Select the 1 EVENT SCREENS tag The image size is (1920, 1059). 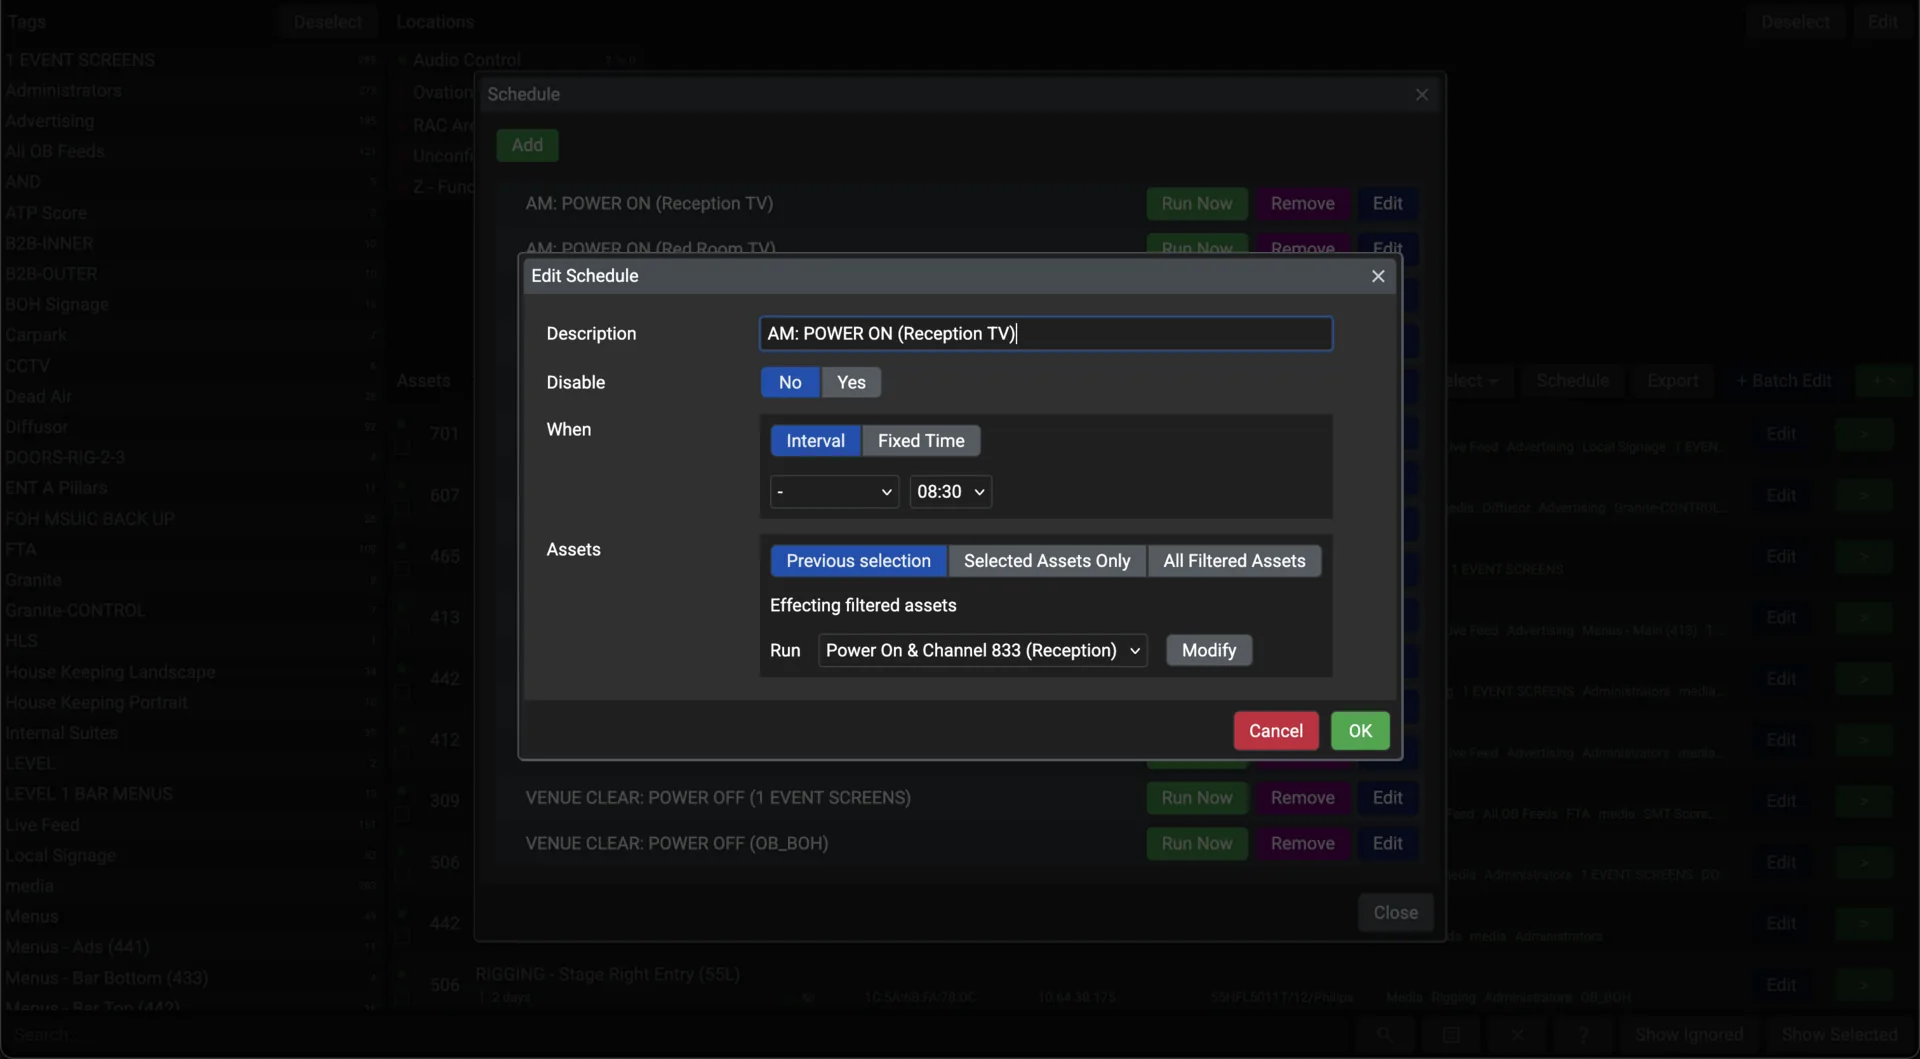[190, 60]
